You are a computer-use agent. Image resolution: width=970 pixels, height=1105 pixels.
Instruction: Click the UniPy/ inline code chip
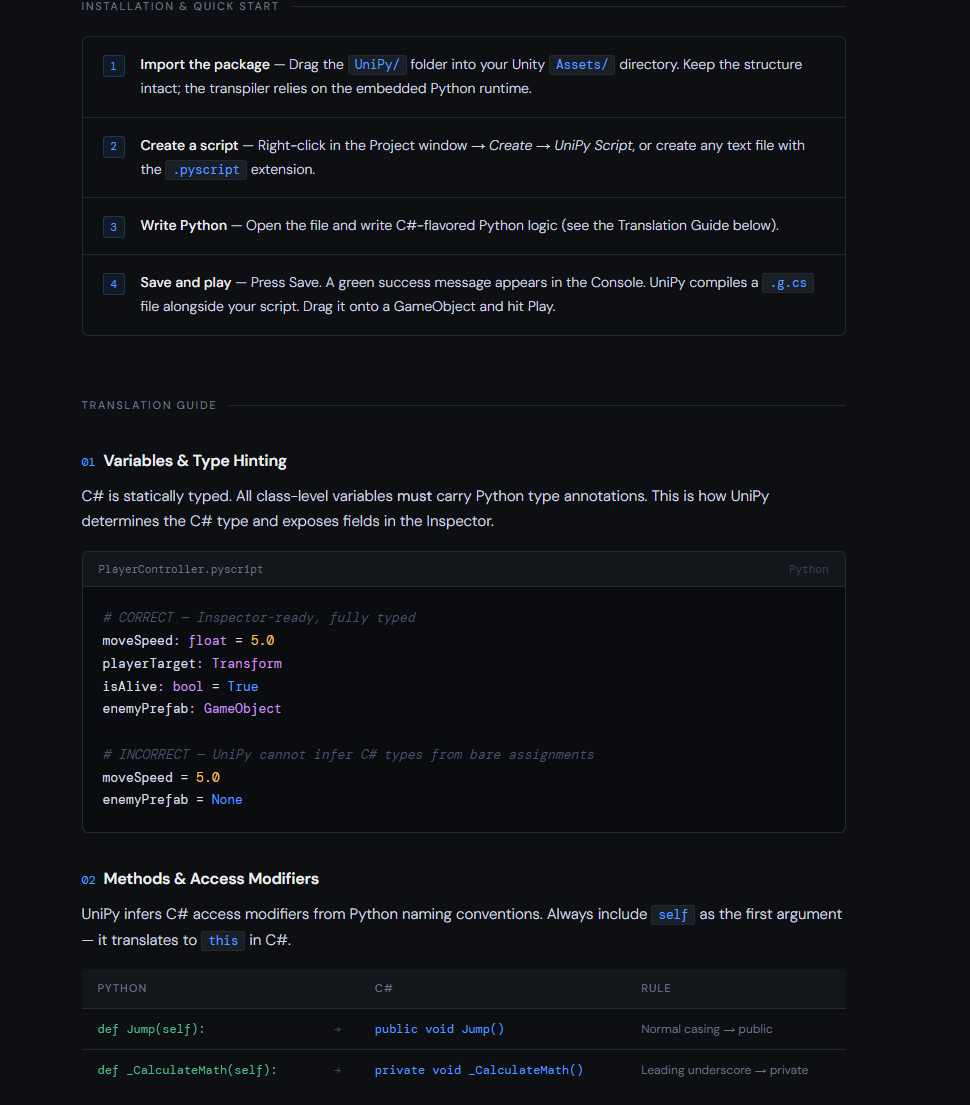[x=377, y=65]
